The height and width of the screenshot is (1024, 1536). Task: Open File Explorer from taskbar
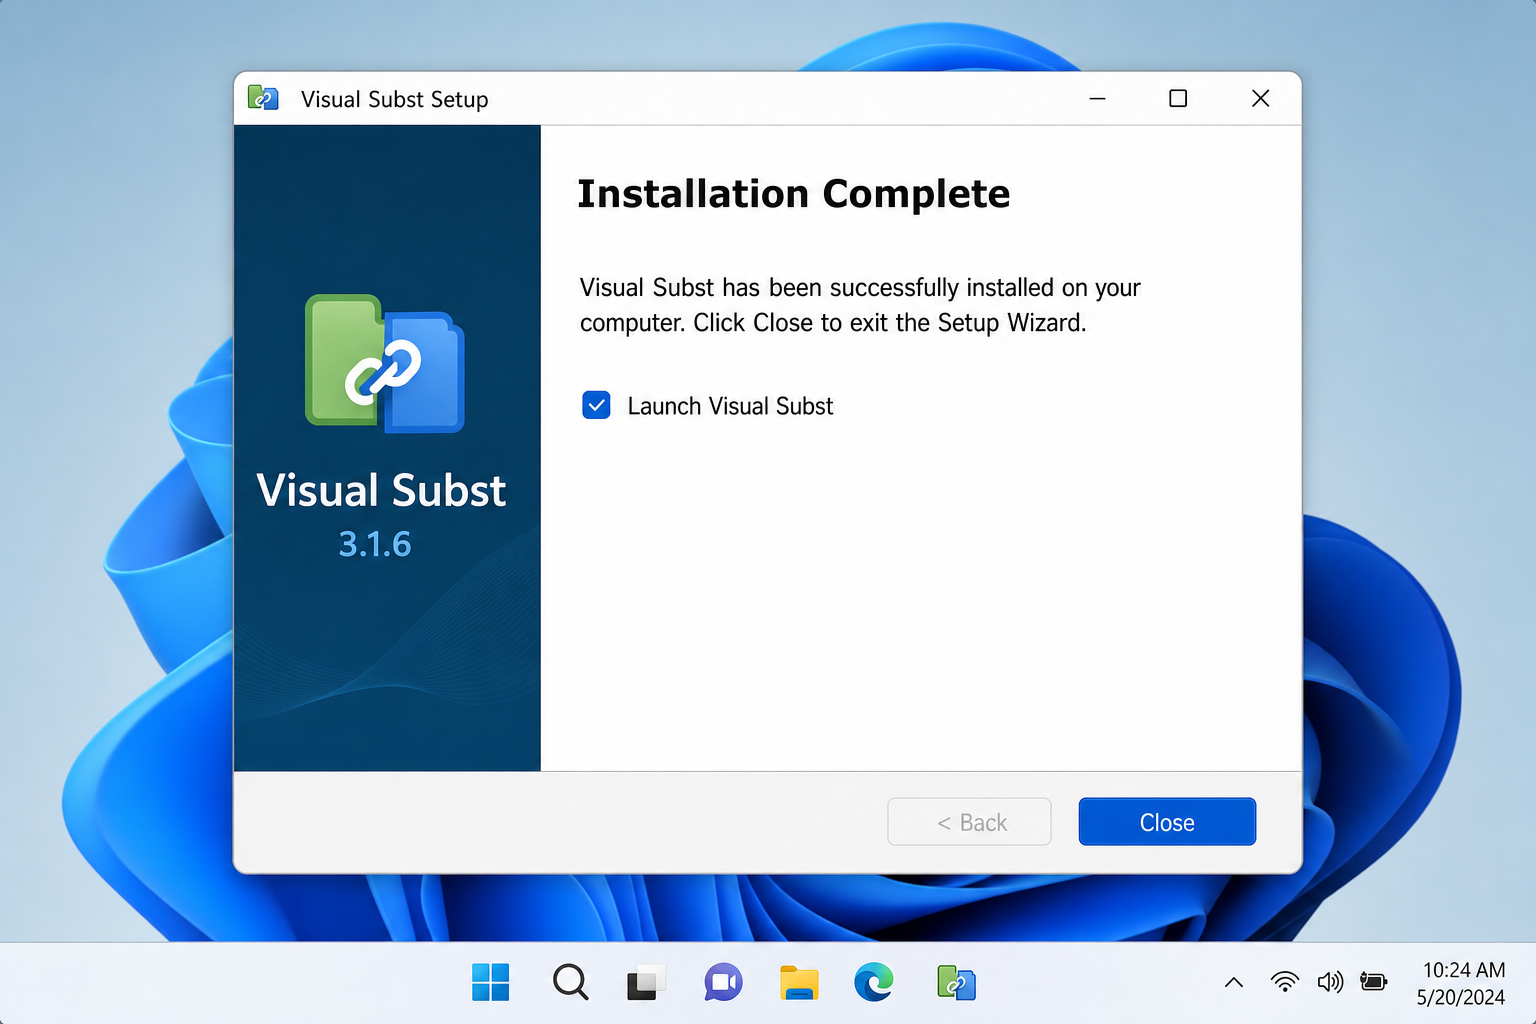(x=799, y=983)
